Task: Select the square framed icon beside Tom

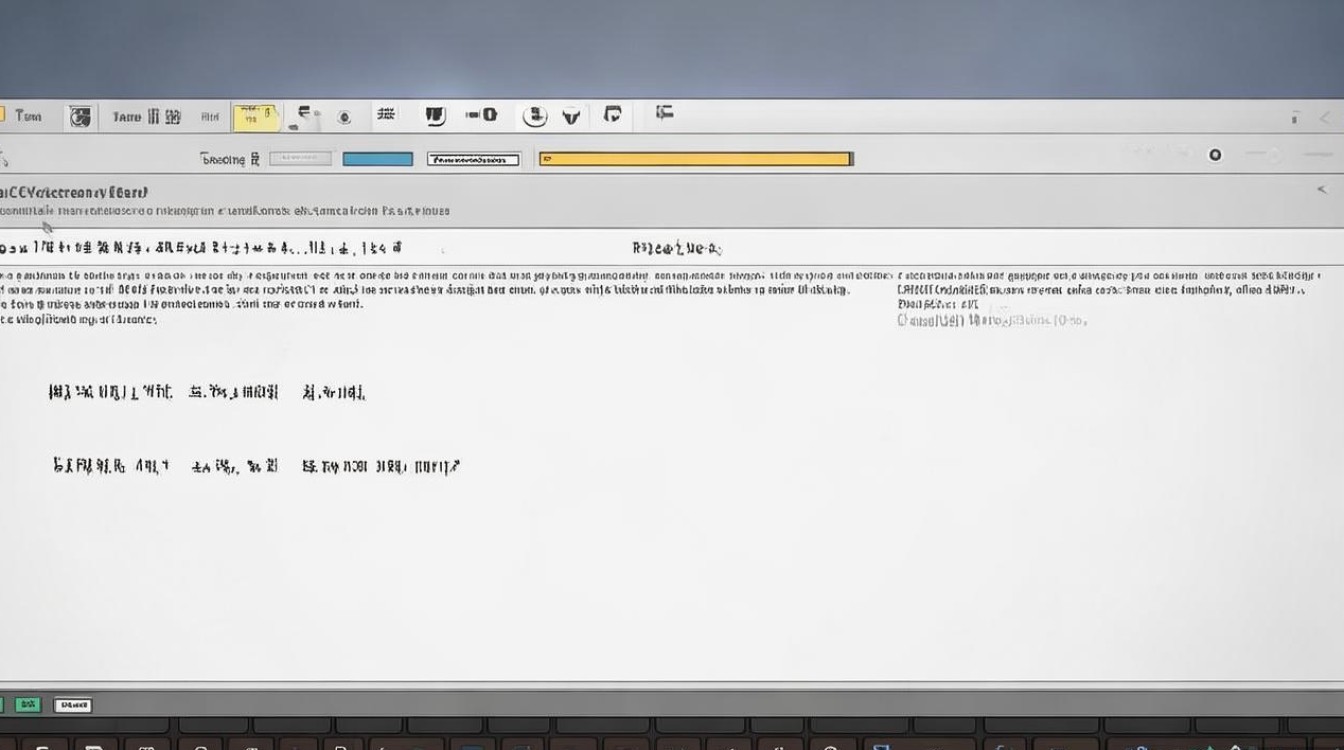Action: pyautogui.click(x=80, y=117)
